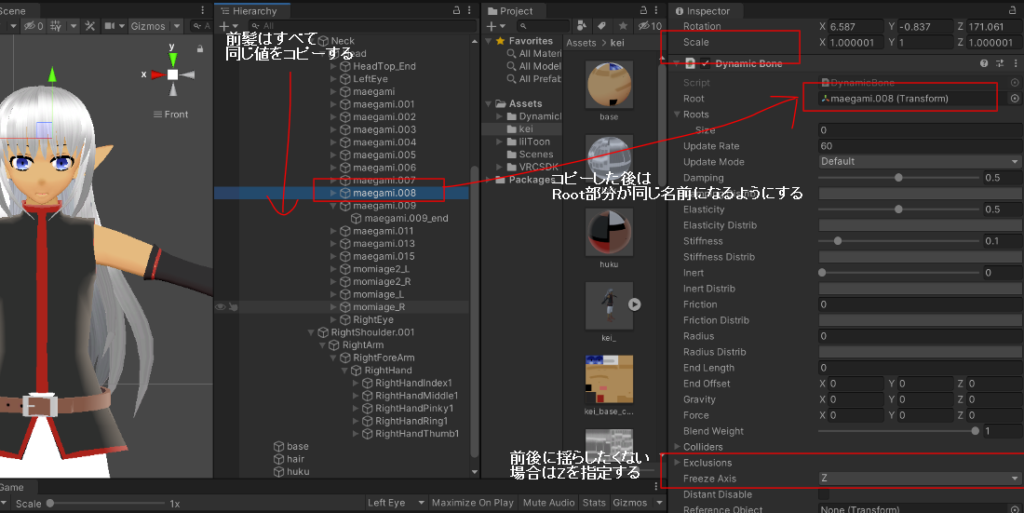The width and height of the screenshot is (1024, 513).
Task: Open Dynamic Bone component help icon
Action: [984, 63]
